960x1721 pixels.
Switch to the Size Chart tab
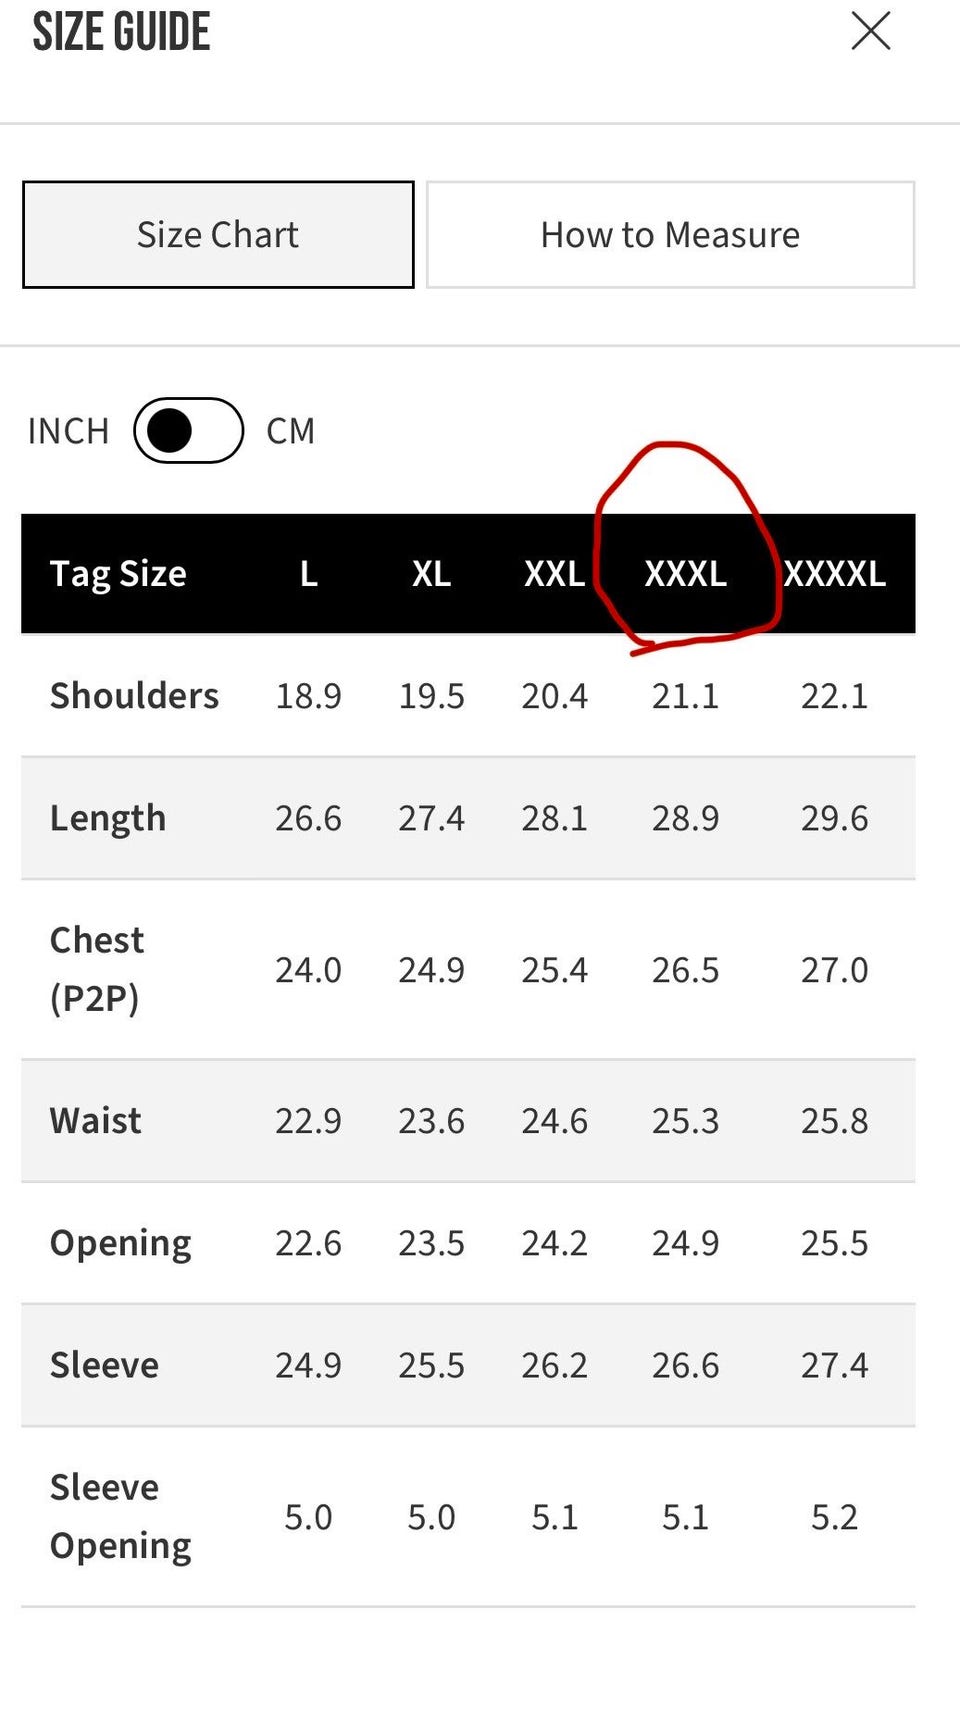pyautogui.click(x=218, y=235)
